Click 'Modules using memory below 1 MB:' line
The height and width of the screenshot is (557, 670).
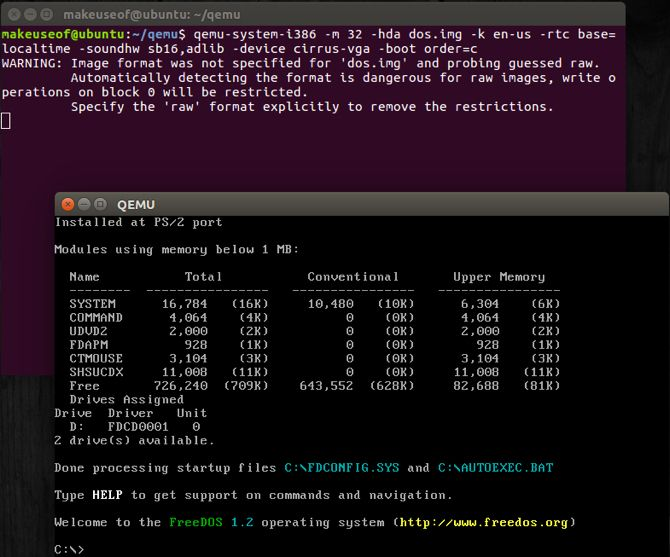(176, 249)
